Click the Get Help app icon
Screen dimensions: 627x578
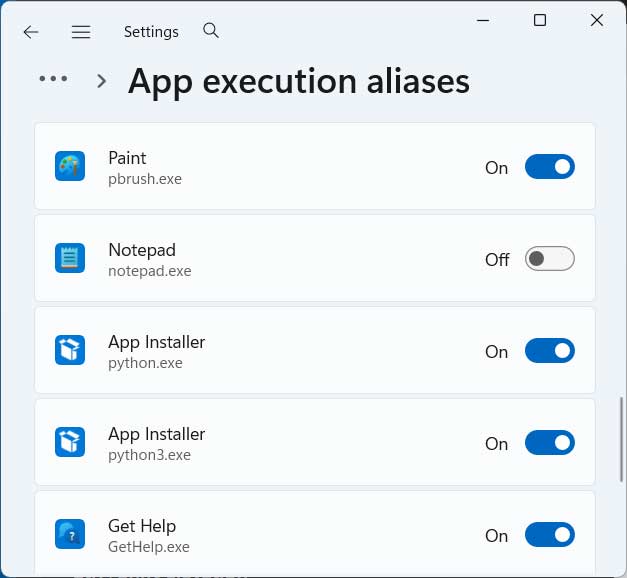point(70,535)
